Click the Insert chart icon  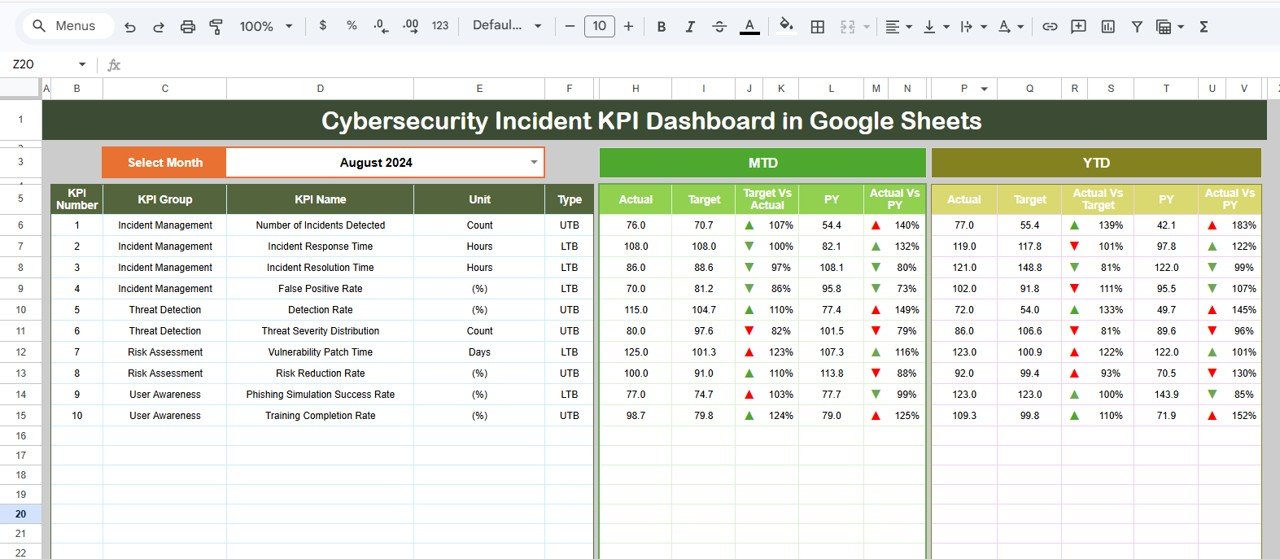[1108, 27]
